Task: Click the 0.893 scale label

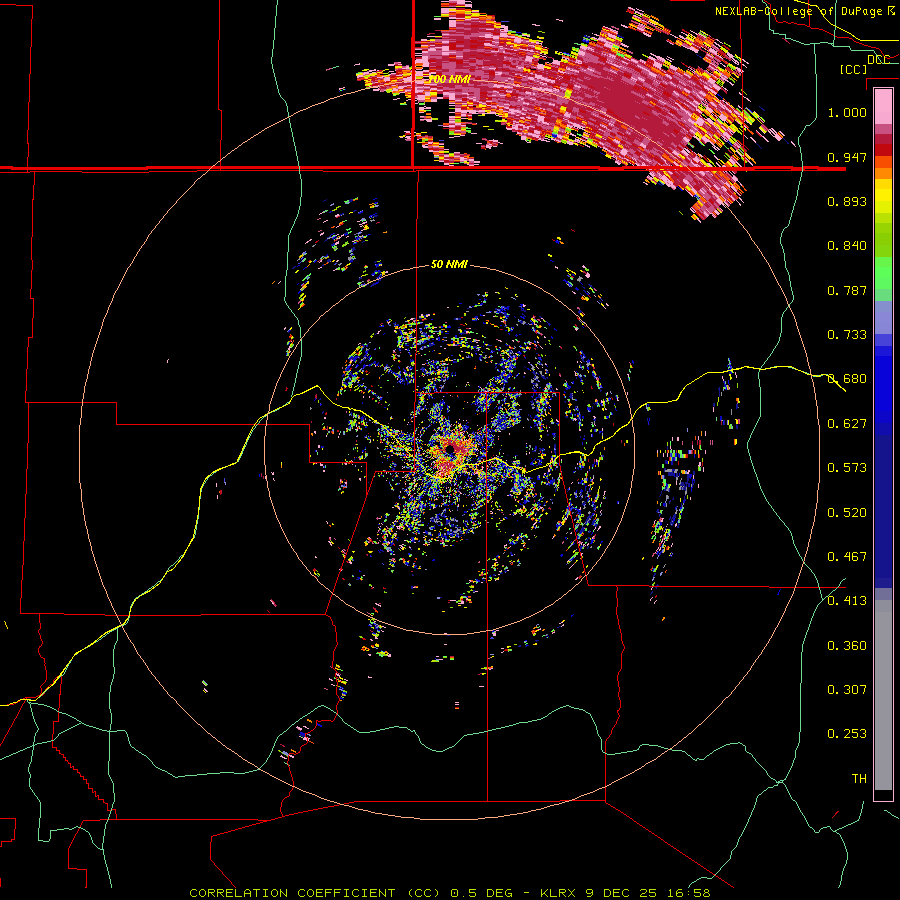Action: [847, 201]
